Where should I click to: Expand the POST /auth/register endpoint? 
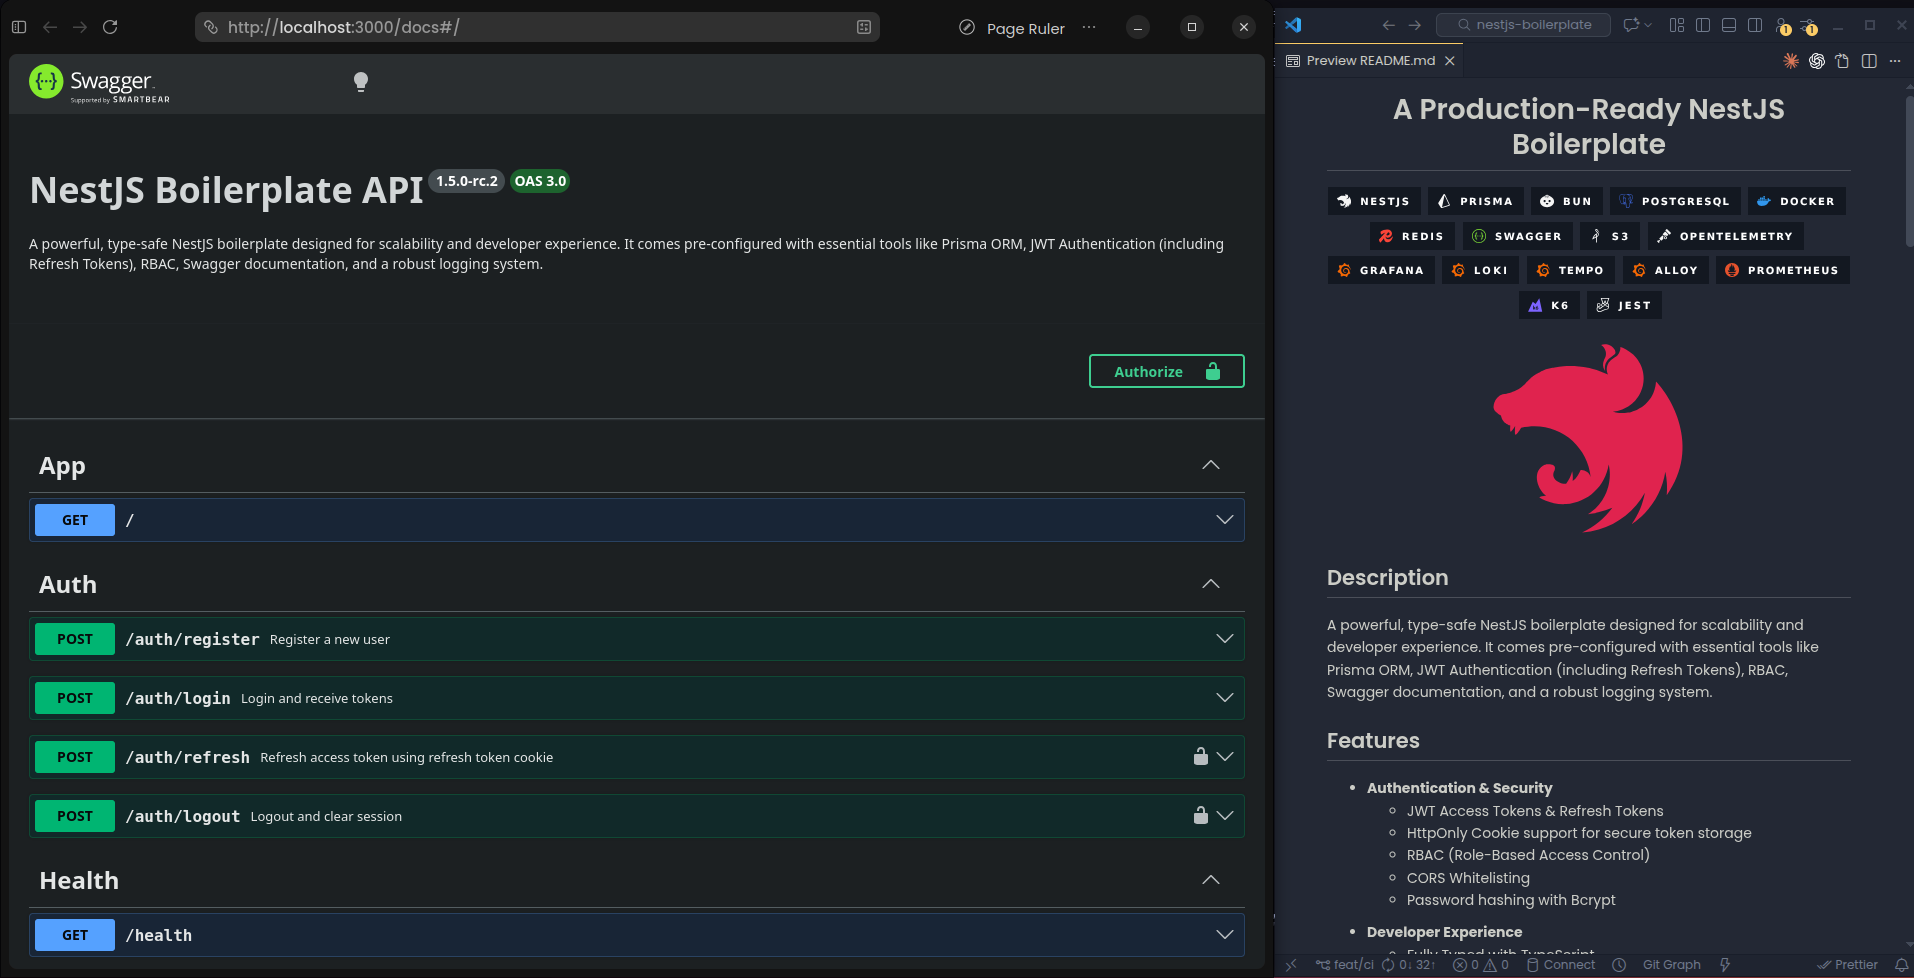1224,639
